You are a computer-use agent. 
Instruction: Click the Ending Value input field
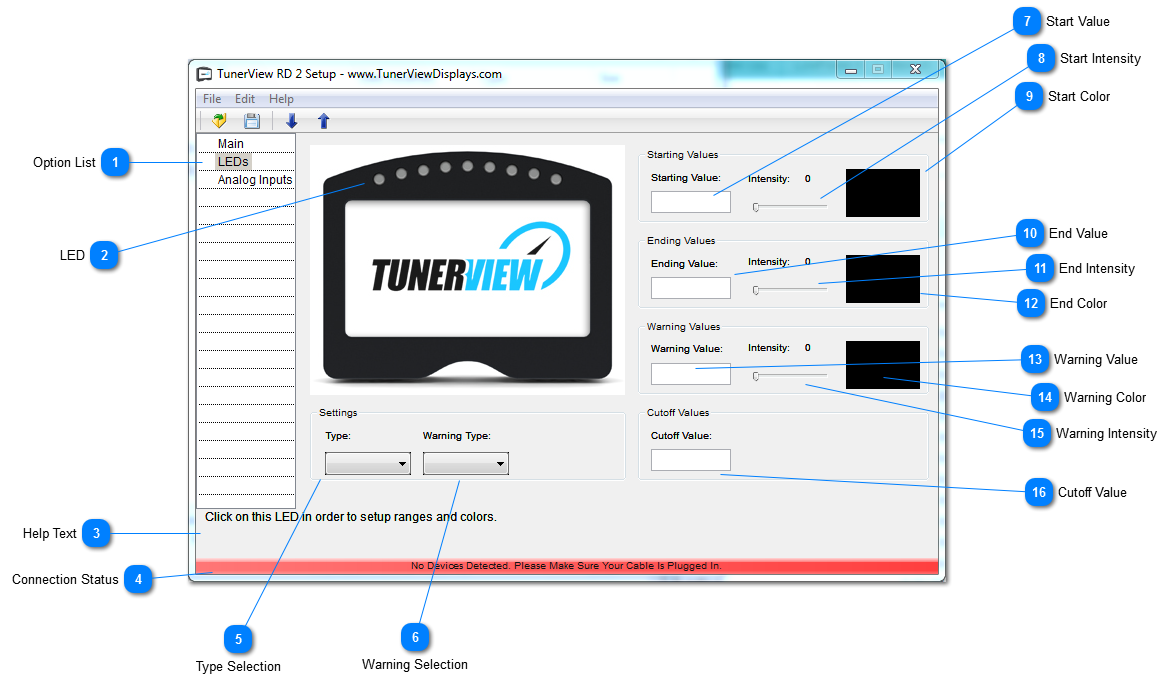pyautogui.click(x=690, y=288)
